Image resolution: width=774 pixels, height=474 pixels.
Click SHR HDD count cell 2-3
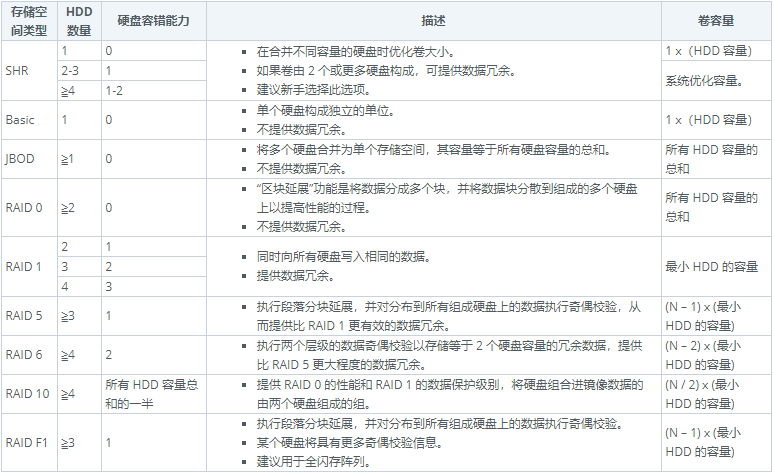[x=79, y=71]
